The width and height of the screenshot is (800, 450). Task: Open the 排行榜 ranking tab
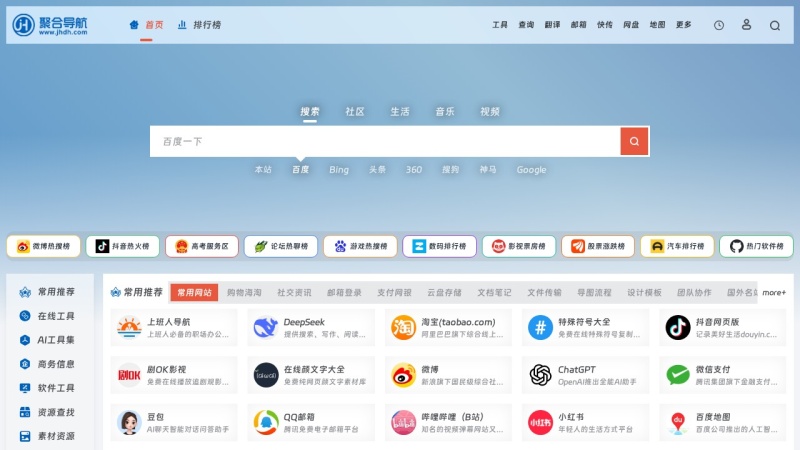click(x=199, y=24)
